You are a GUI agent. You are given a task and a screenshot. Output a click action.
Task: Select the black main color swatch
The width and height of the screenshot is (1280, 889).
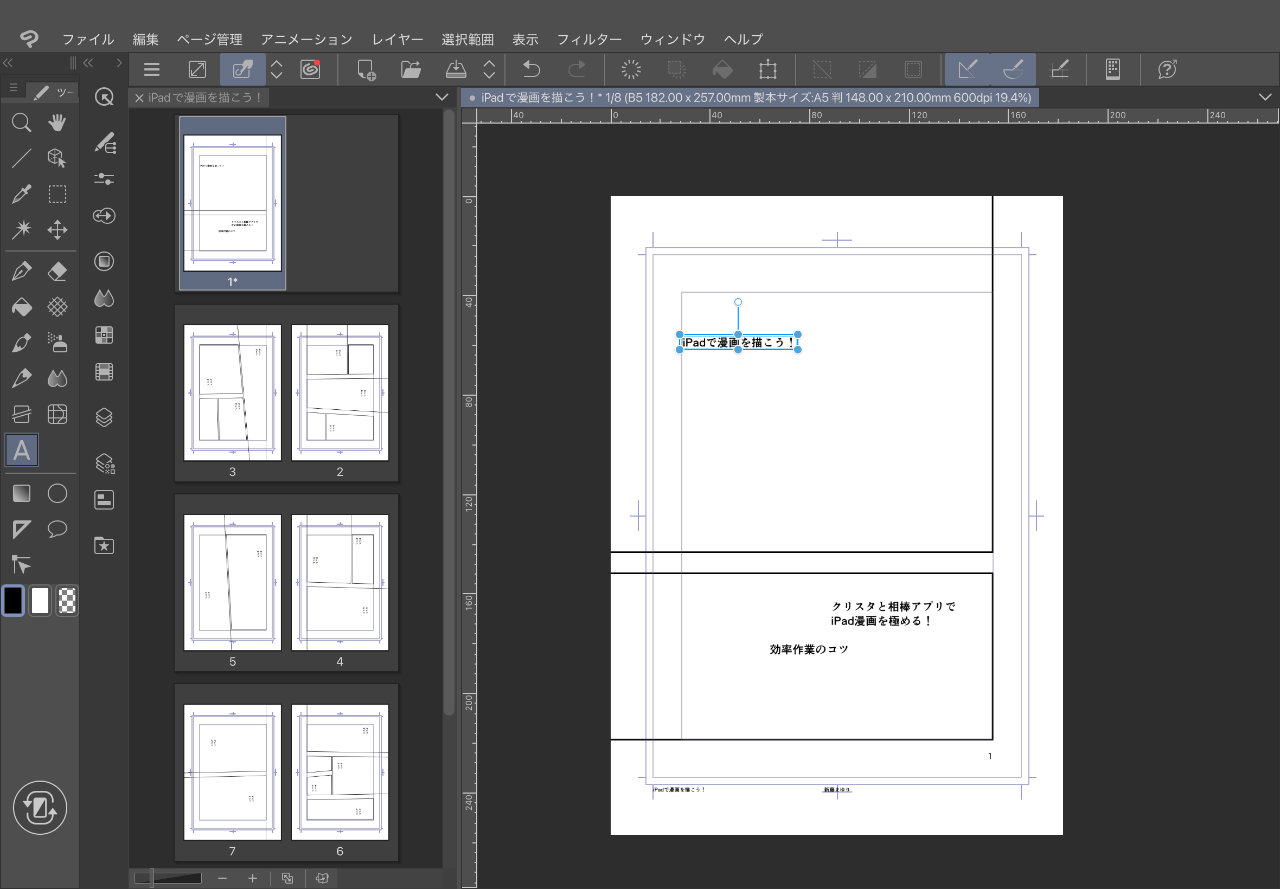pos(13,600)
